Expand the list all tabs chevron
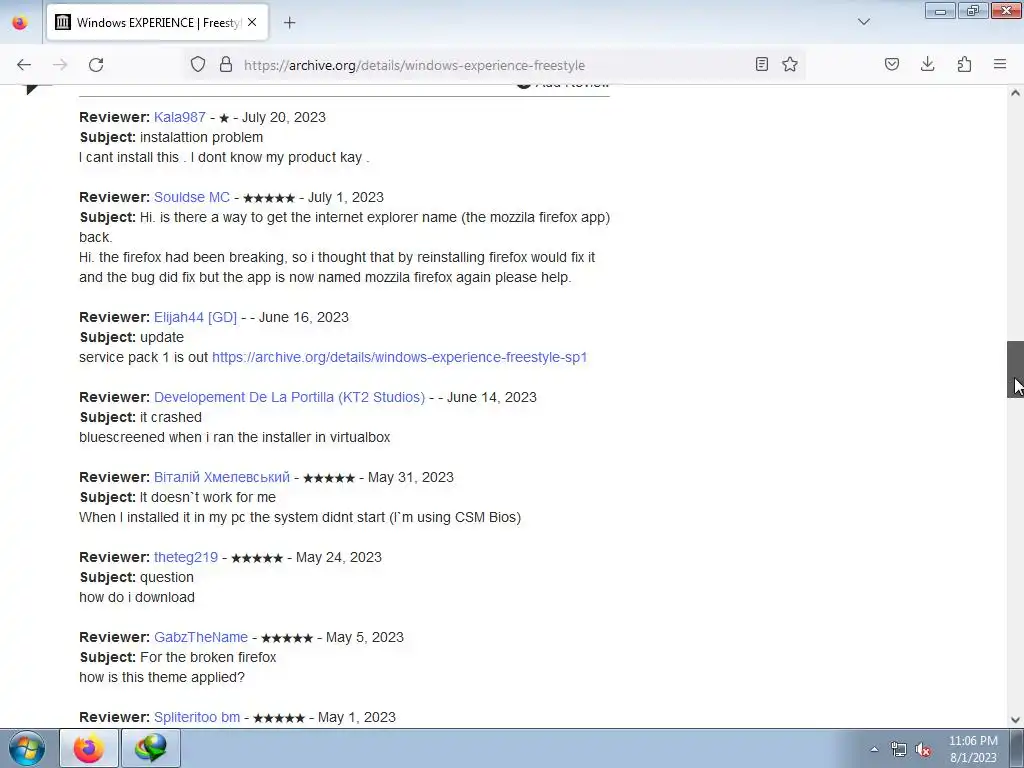1024x768 pixels. point(863,22)
